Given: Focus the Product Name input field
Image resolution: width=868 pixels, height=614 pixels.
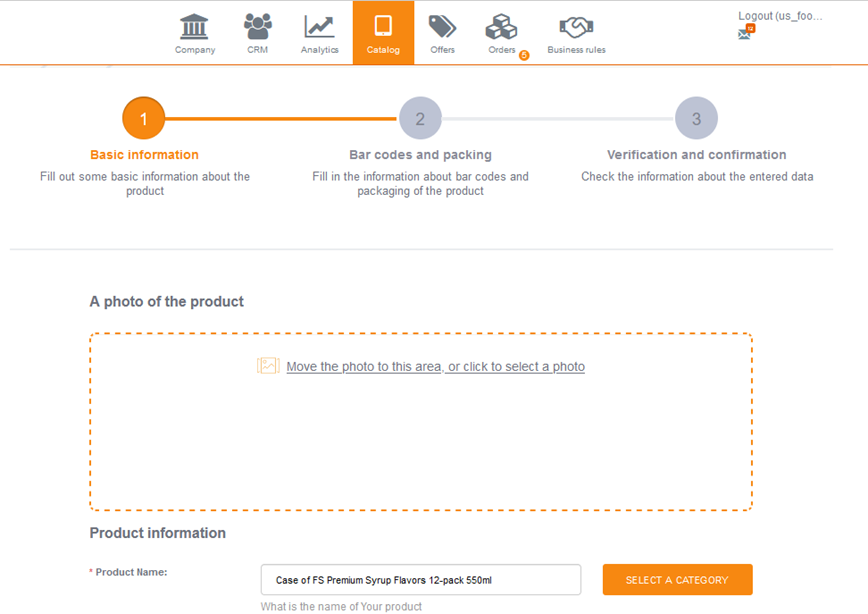Looking at the screenshot, I should [x=420, y=580].
